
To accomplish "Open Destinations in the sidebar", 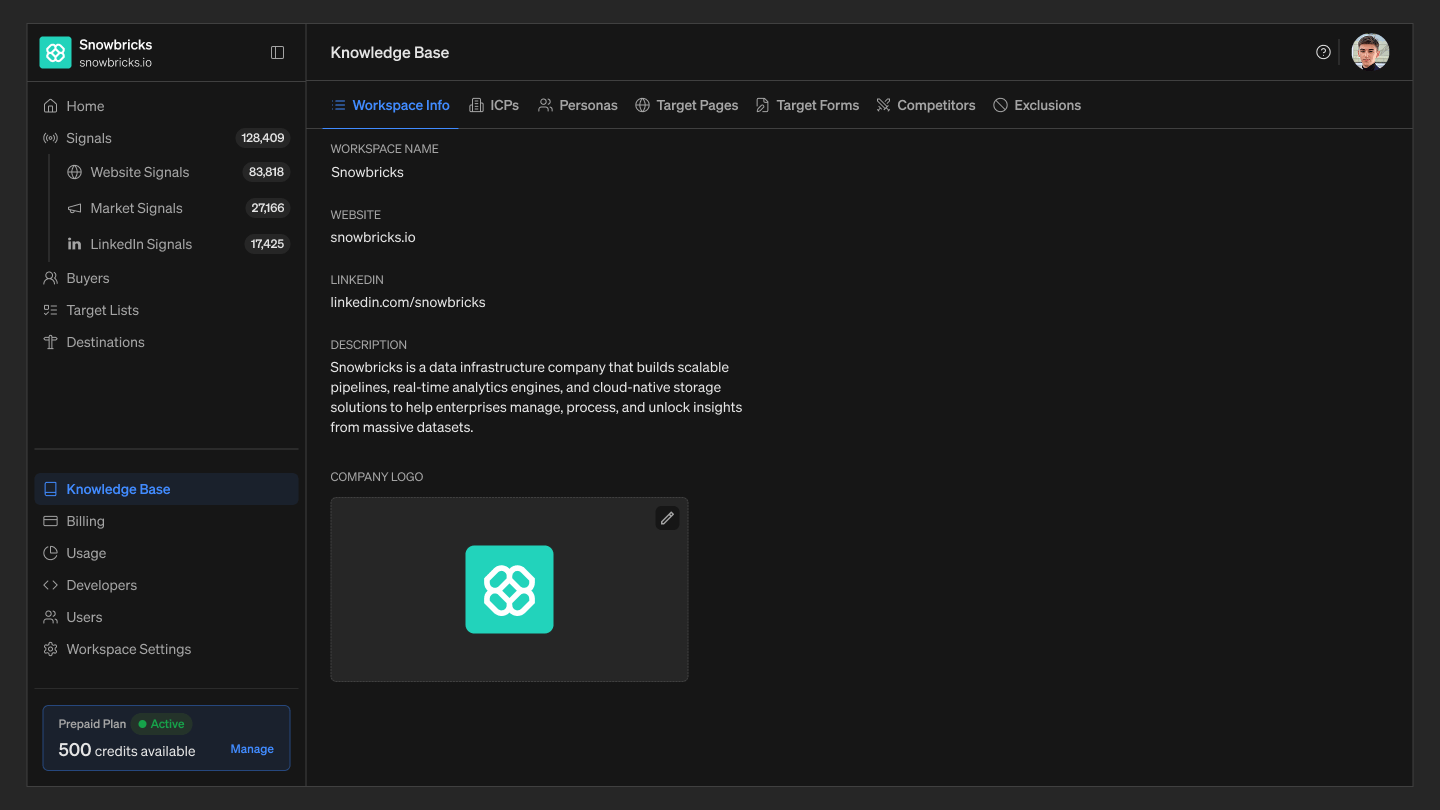I will 166,342.
